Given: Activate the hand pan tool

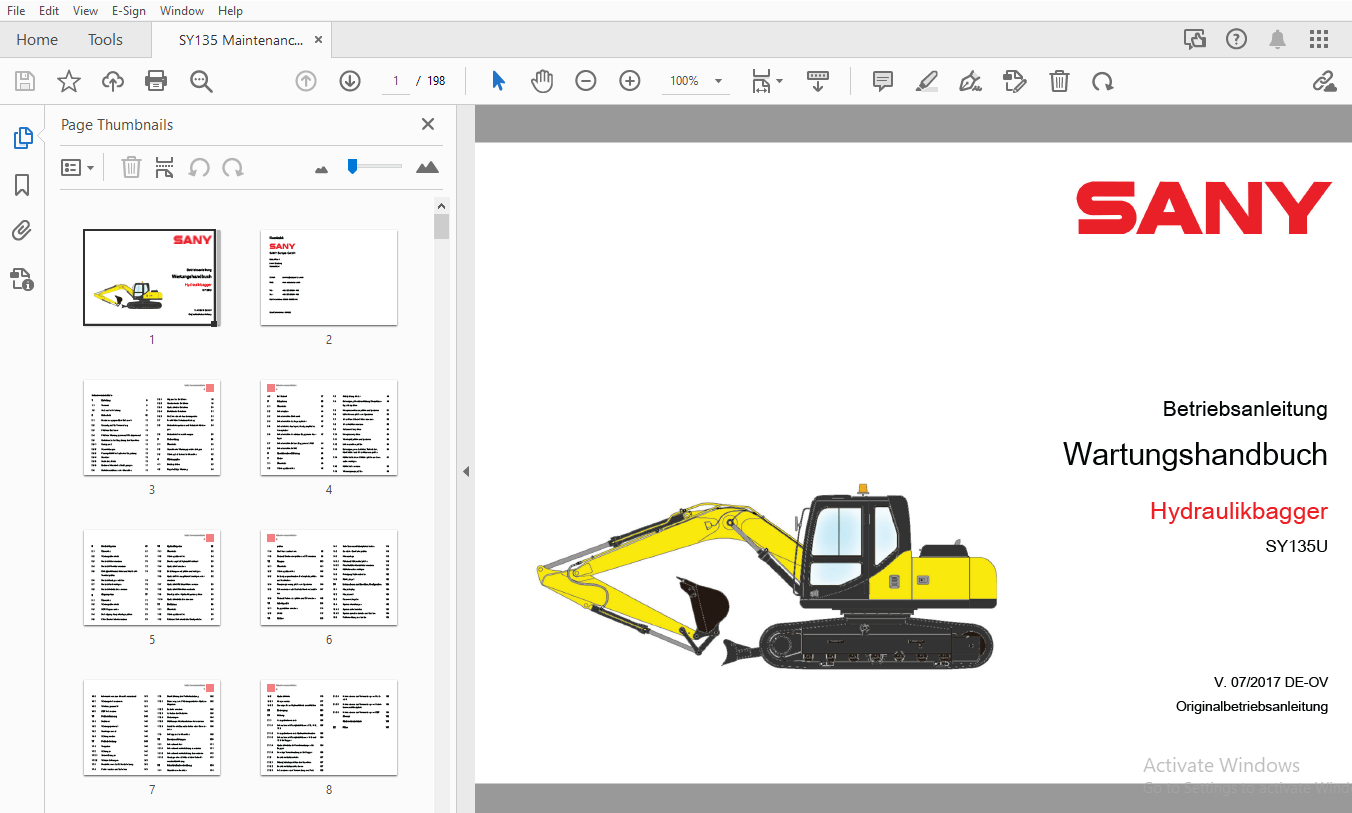Looking at the screenshot, I should pyautogui.click(x=542, y=81).
